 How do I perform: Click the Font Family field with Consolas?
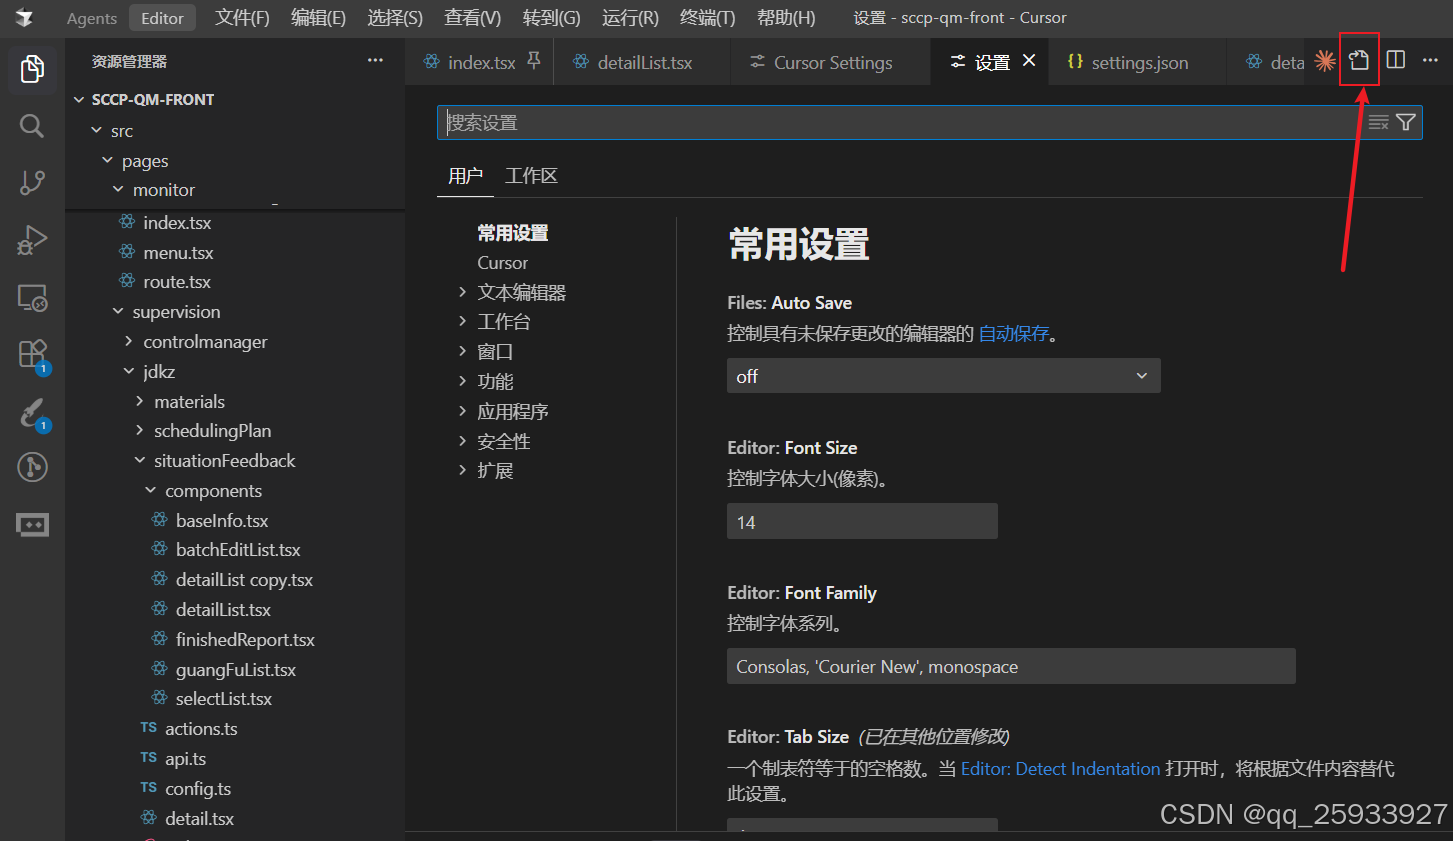point(1011,666)
